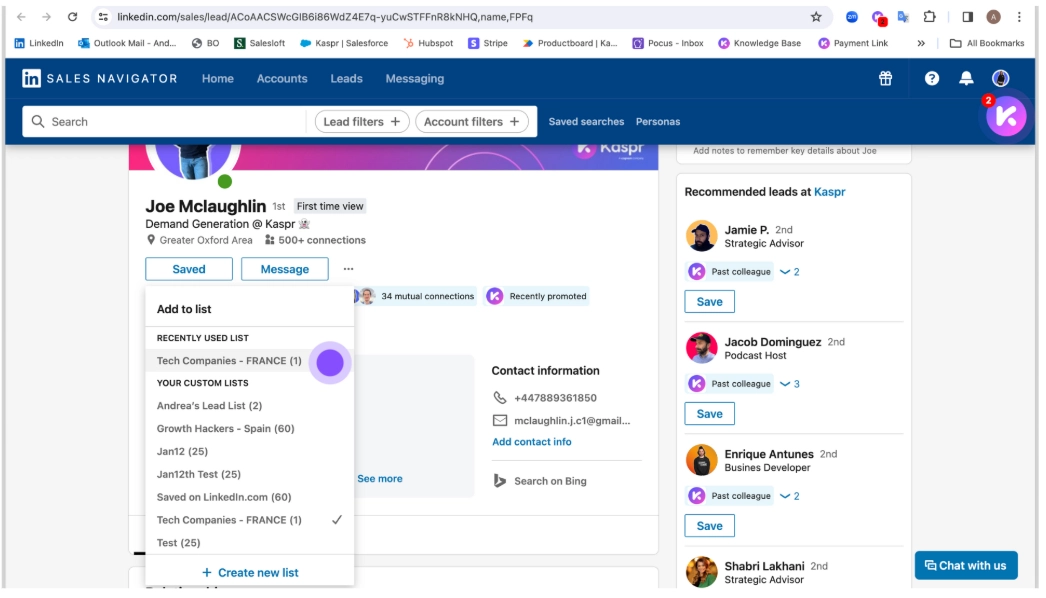Viewport: 1046px width, 598px height.
Task: Go to the Home tab
Action: [217, 78]
